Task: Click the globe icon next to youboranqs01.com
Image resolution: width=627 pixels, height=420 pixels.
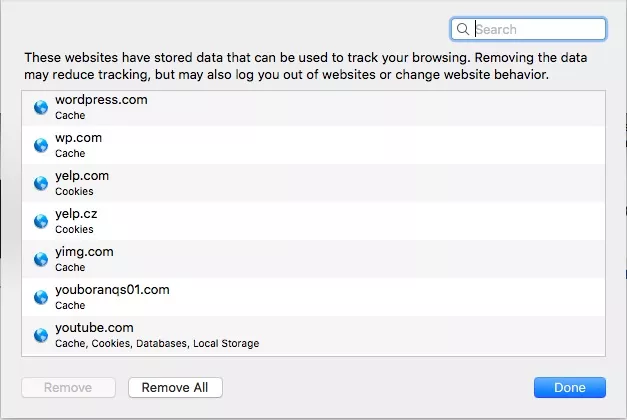Action: coord(41,298)
